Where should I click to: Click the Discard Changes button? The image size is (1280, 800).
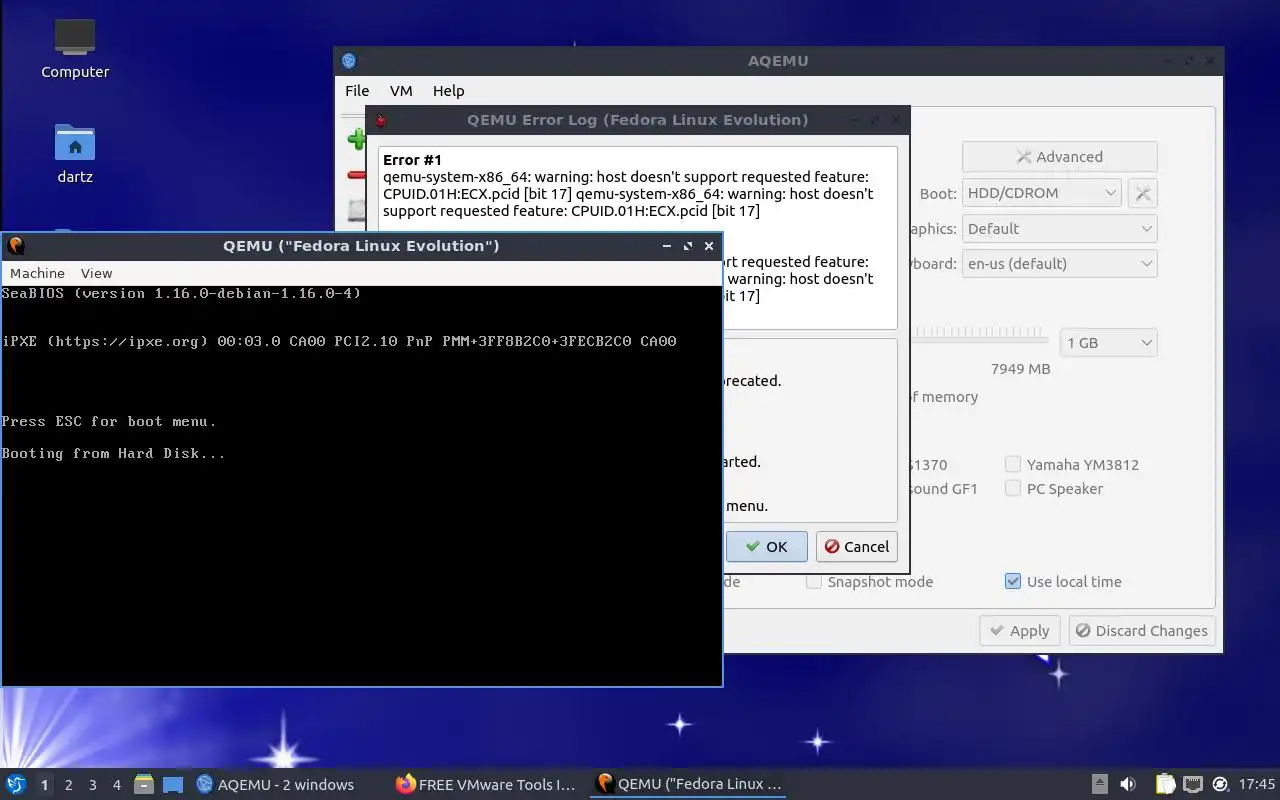click(x=1142, y=630)
